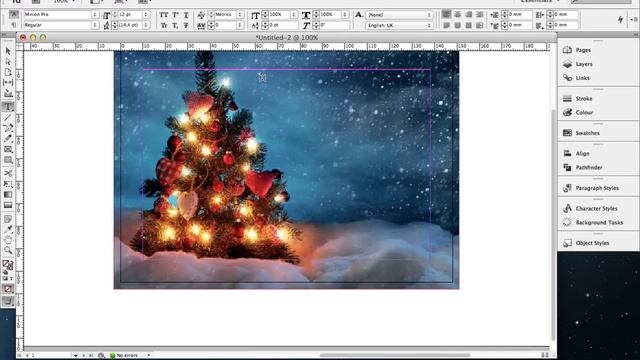
Task: Select the Selection tool arrow
Action: [x=8, y=51]
